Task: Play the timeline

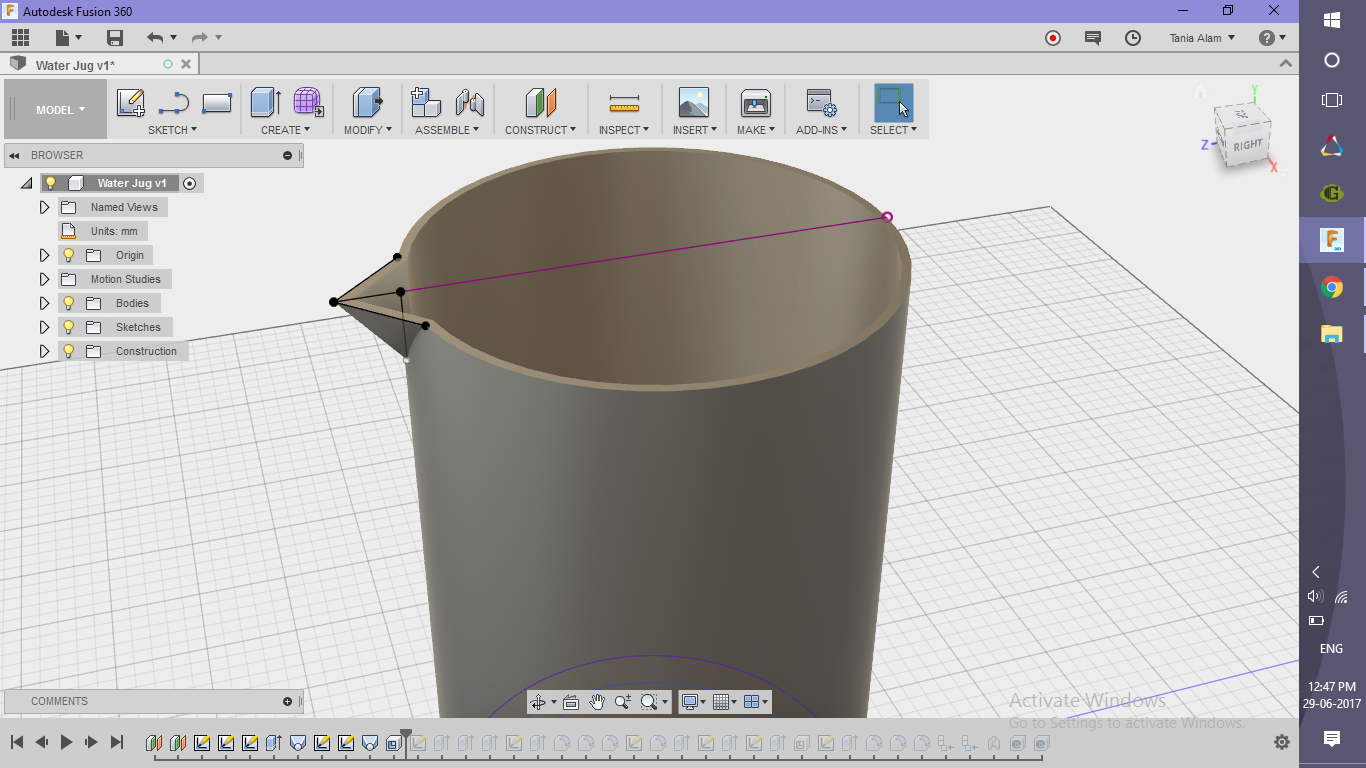Action: 67,742
